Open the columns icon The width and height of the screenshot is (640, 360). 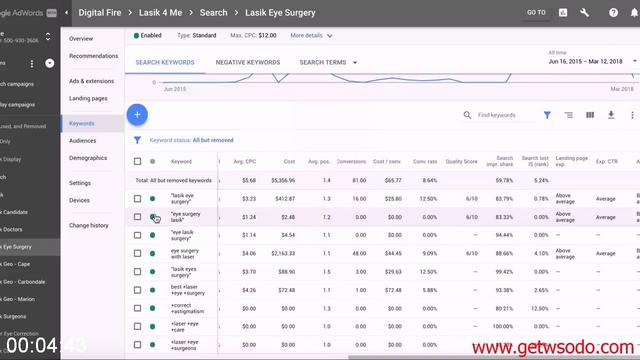click(590, 115)
